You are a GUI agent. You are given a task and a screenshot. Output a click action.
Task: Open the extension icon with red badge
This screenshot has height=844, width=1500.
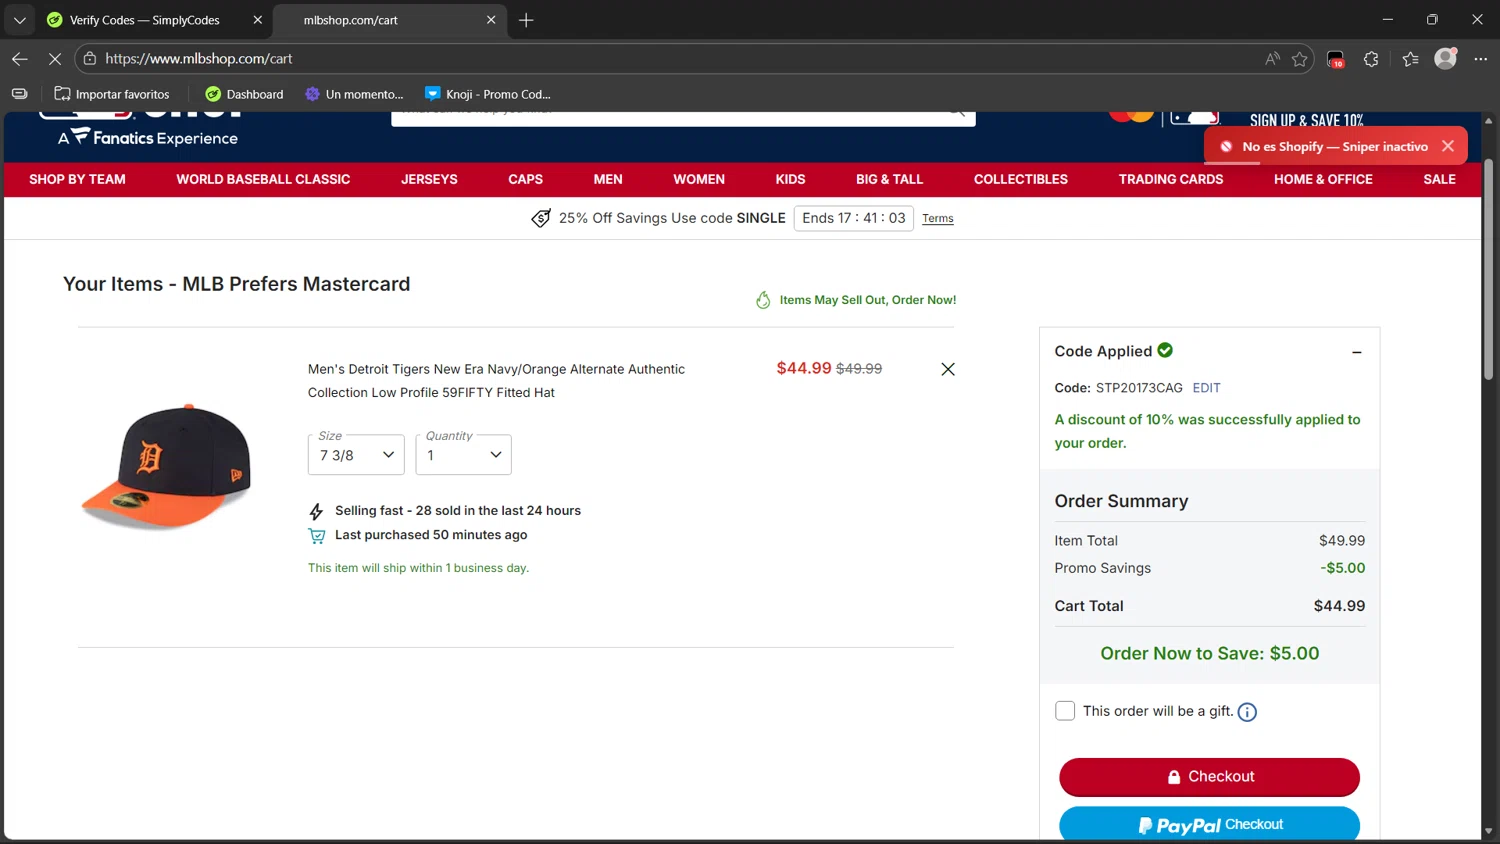1336,59
